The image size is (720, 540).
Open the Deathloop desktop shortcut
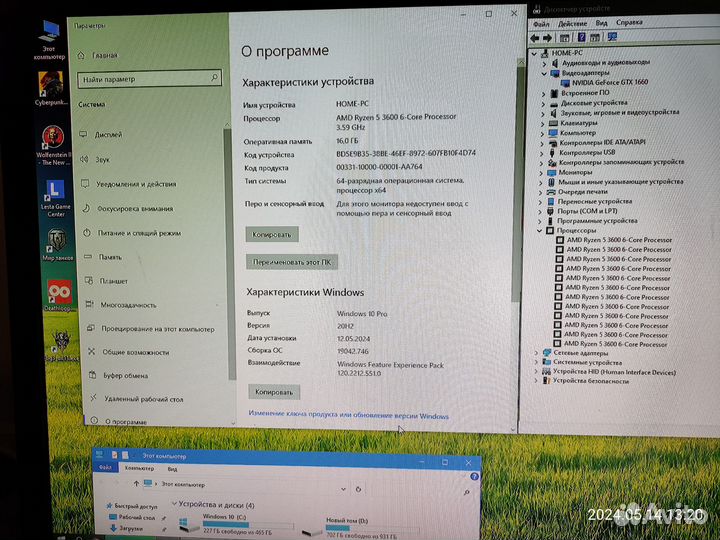[x=59, y=295]
